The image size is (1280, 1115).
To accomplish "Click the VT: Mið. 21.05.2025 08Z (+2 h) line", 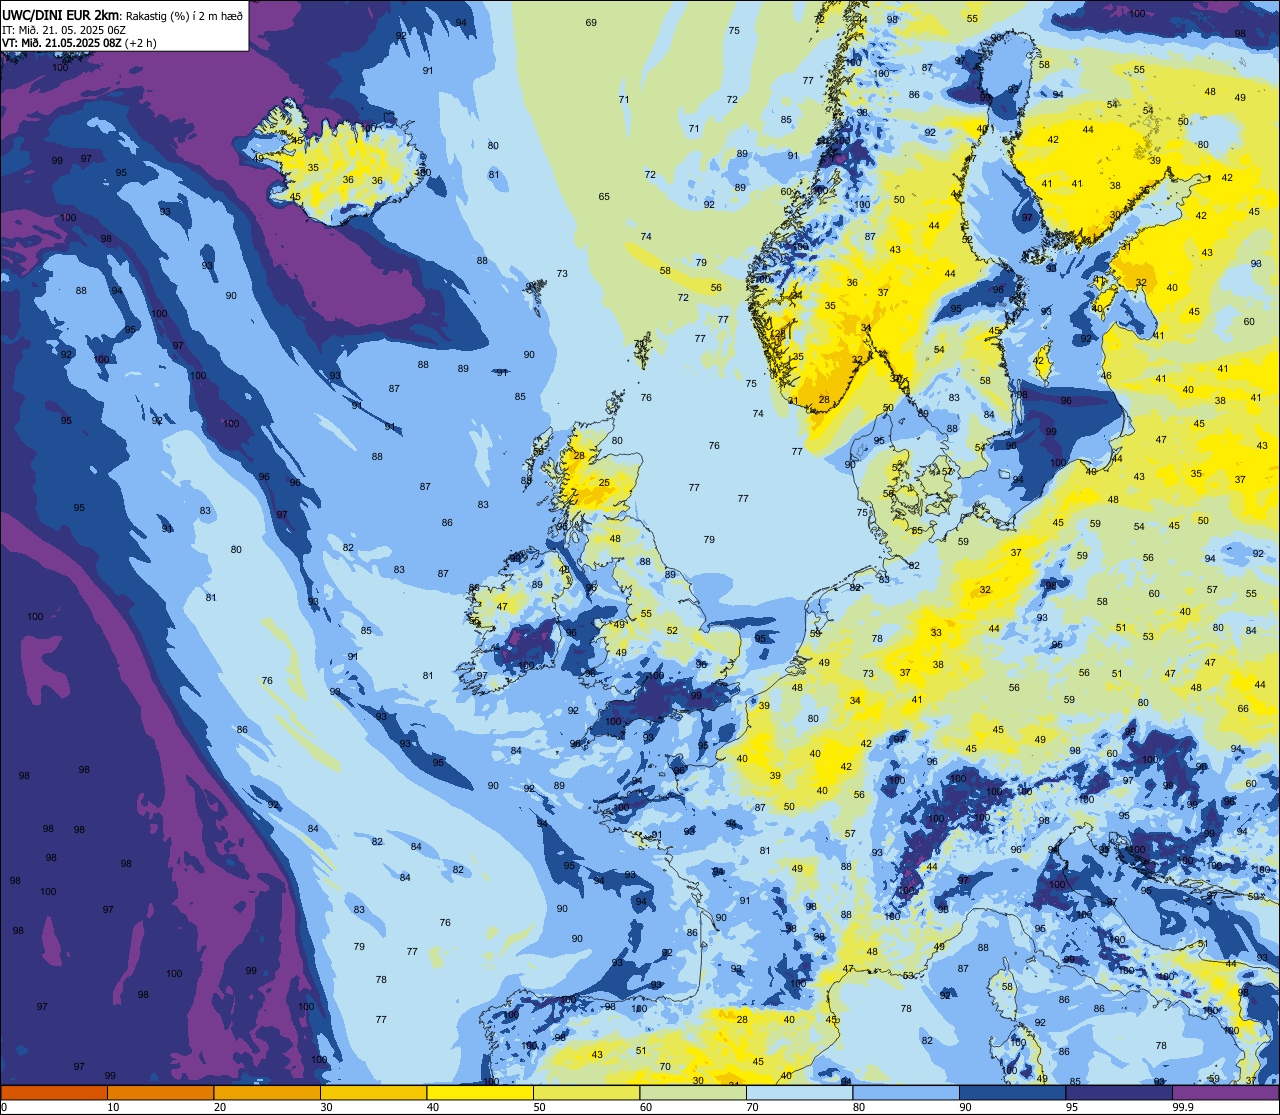I will click(79, 43).
